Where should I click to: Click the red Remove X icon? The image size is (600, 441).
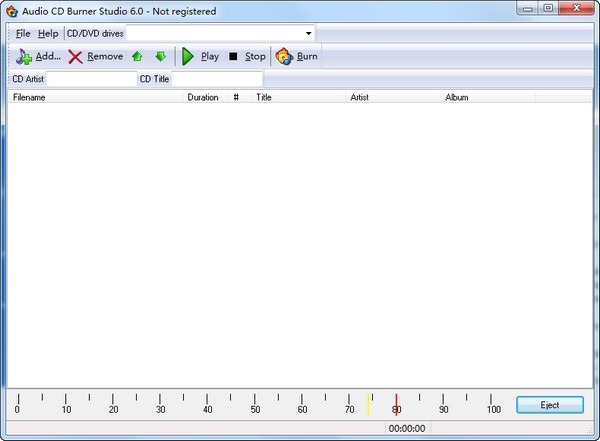tap(75, 57)
